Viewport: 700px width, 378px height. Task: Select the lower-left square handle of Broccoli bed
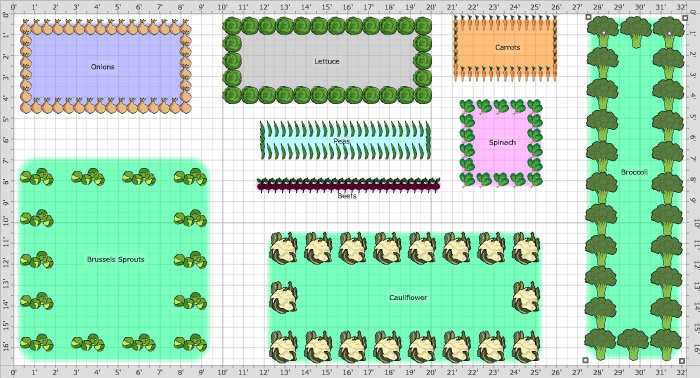pyautogui.click(x=586, y=360)
